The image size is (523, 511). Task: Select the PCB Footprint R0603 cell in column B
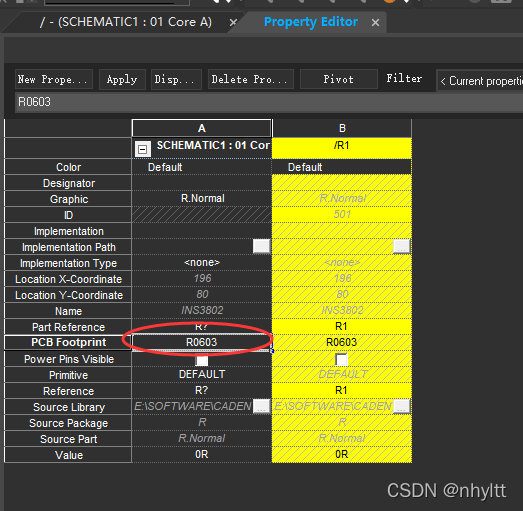pos(342,342)
